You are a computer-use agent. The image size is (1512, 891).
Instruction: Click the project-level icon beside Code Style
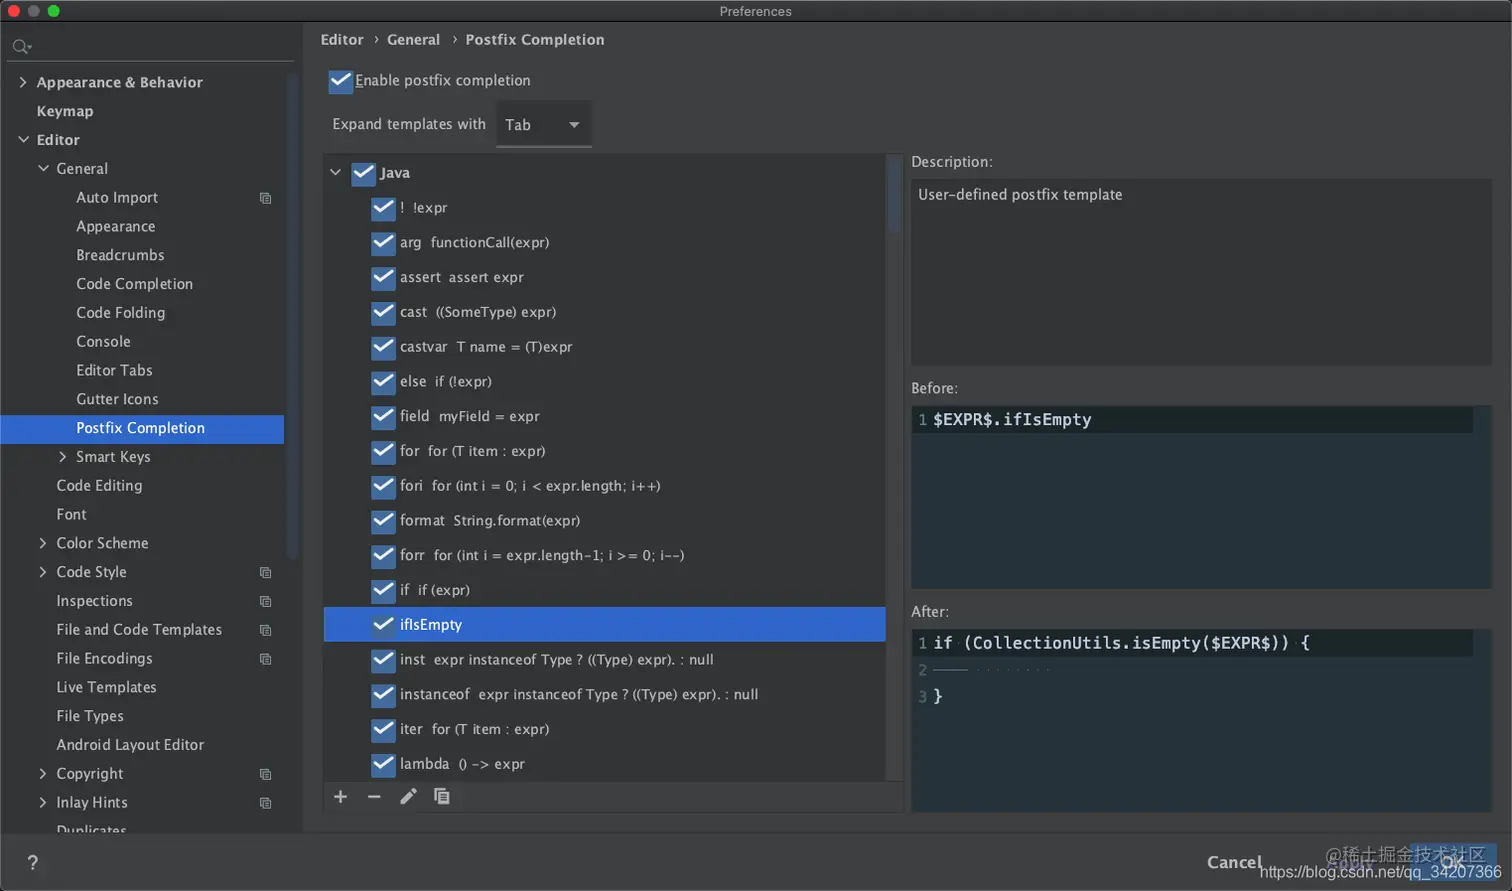tap(265, 572)
